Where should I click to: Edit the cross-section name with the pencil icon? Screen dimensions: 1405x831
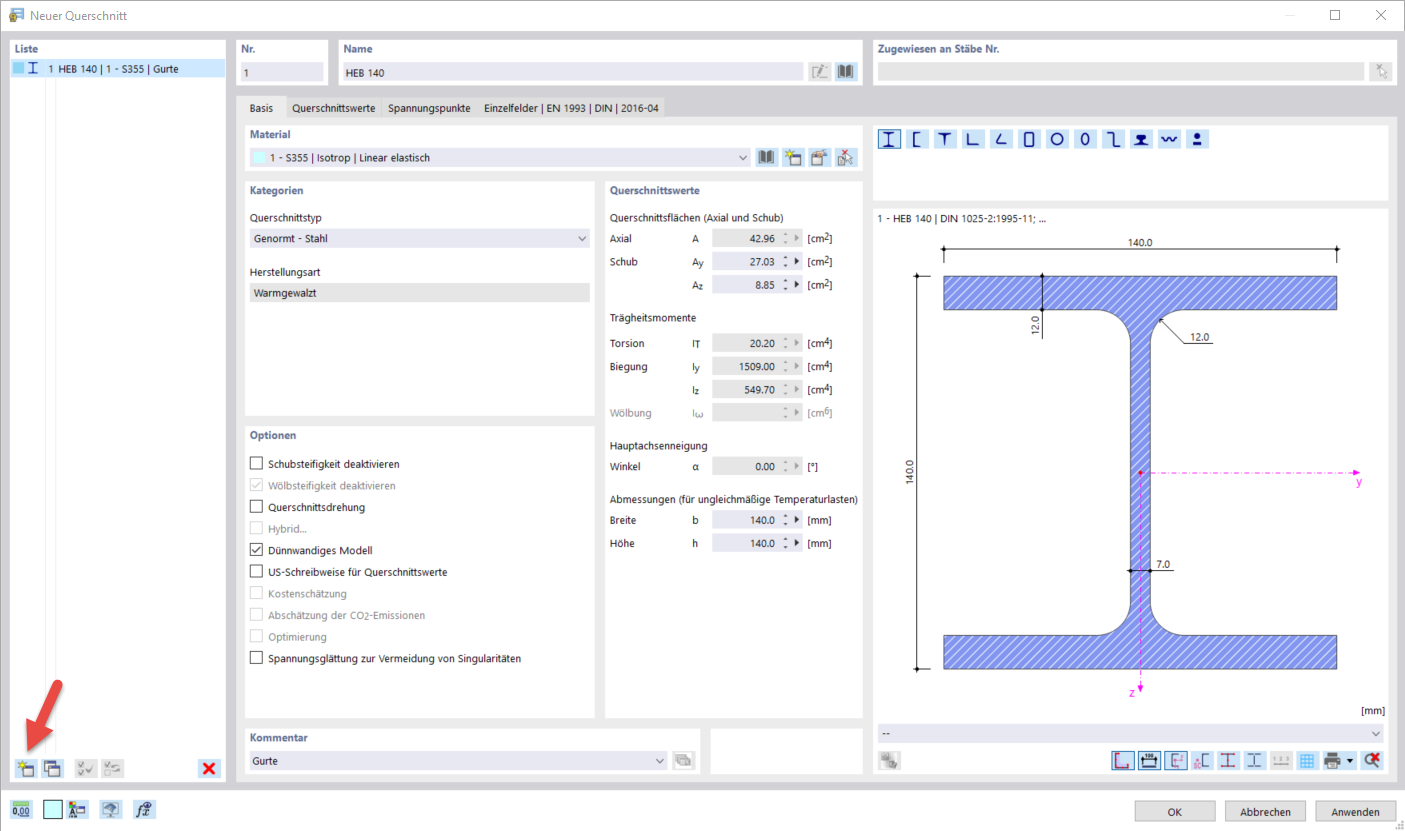coord(820,72)
